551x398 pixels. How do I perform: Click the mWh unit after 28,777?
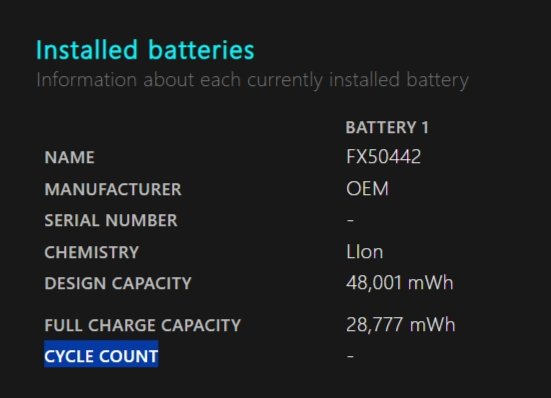(x=433, y=325)
